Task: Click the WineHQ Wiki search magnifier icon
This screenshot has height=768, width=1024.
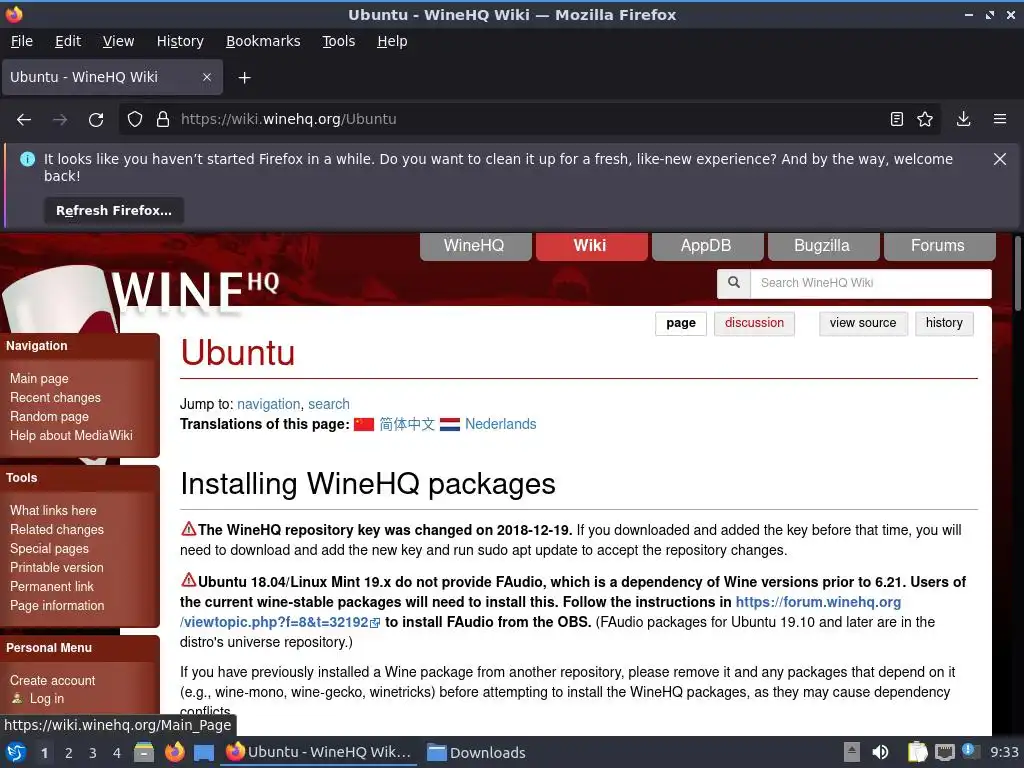Action: pyautogui.click(x=734, y=283)
